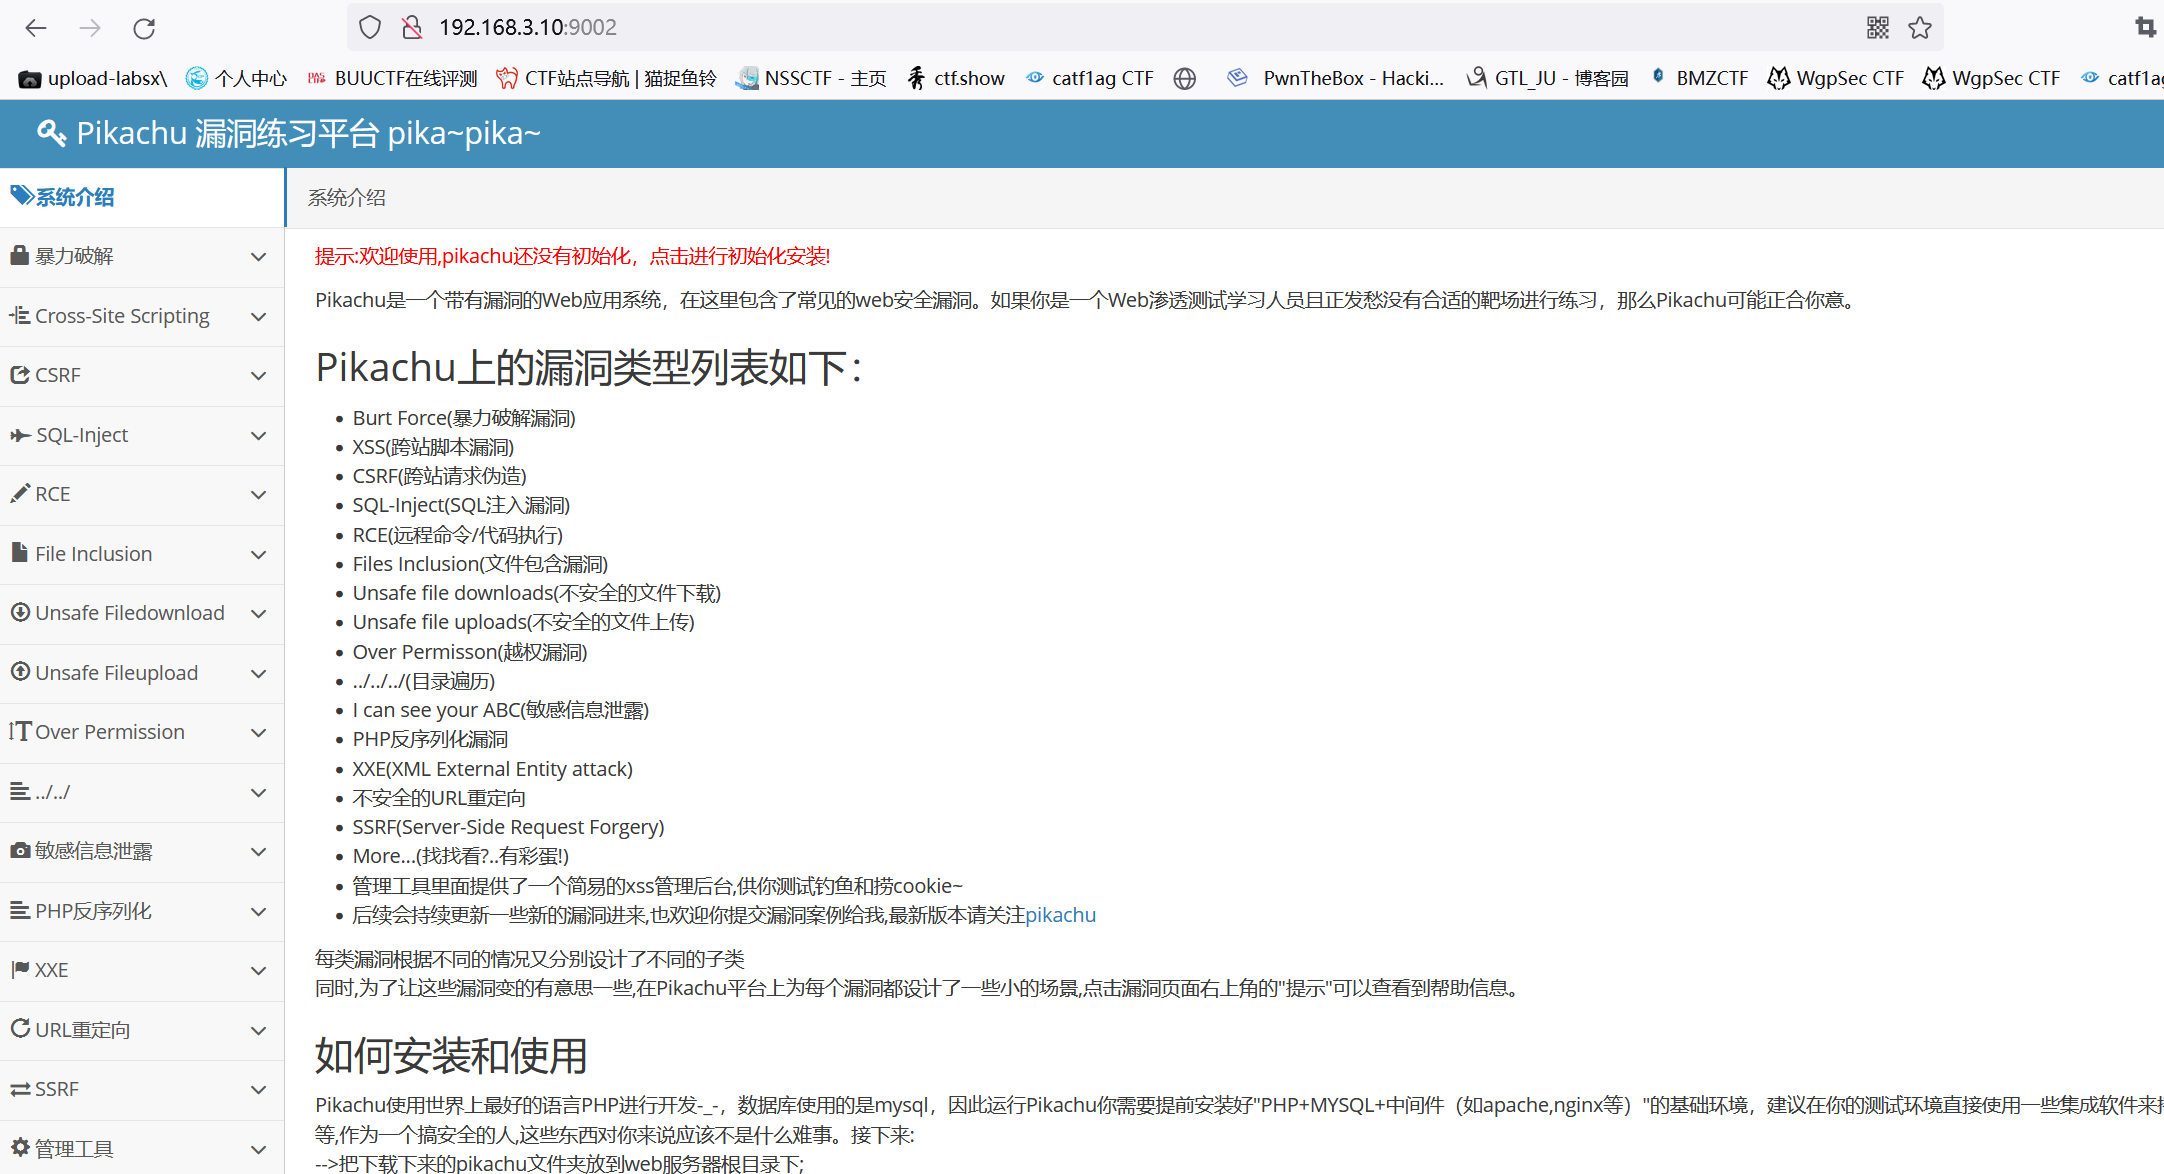
Task: Open the ctf.show bookmark
Action: point(955,78)
